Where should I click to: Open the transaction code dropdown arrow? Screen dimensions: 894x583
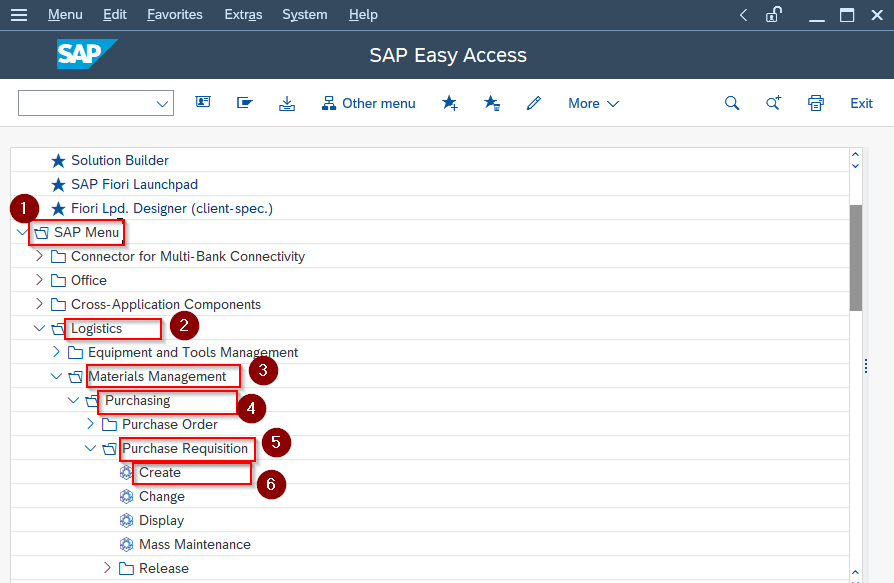coord(162,104)
